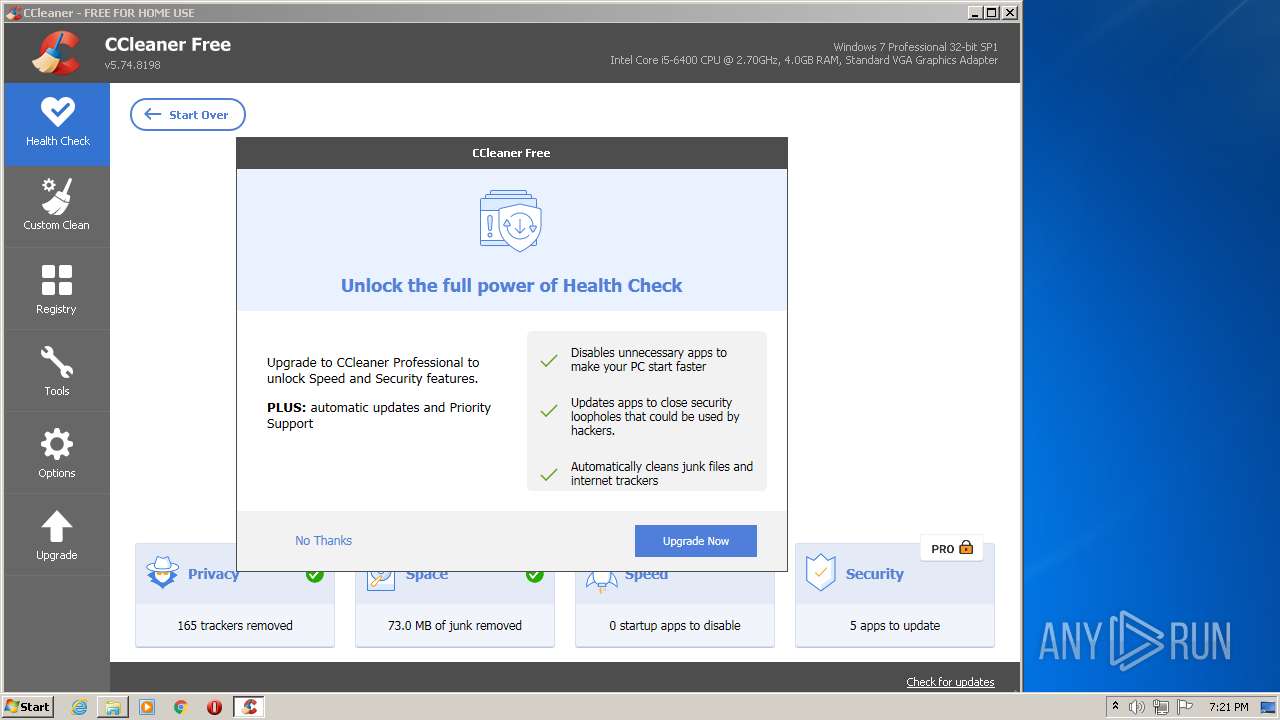Click the CCleaner Free dialog title bar

(511, 153)
